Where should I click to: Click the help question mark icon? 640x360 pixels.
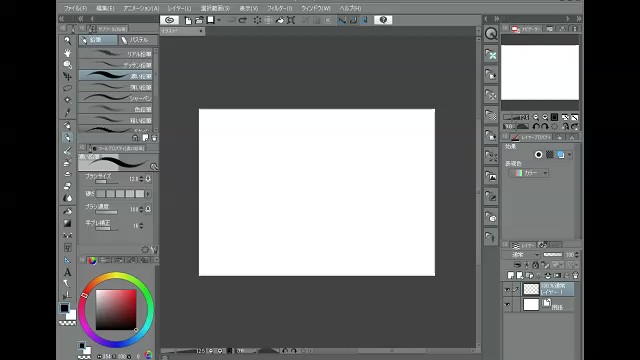tap(383, 20)
